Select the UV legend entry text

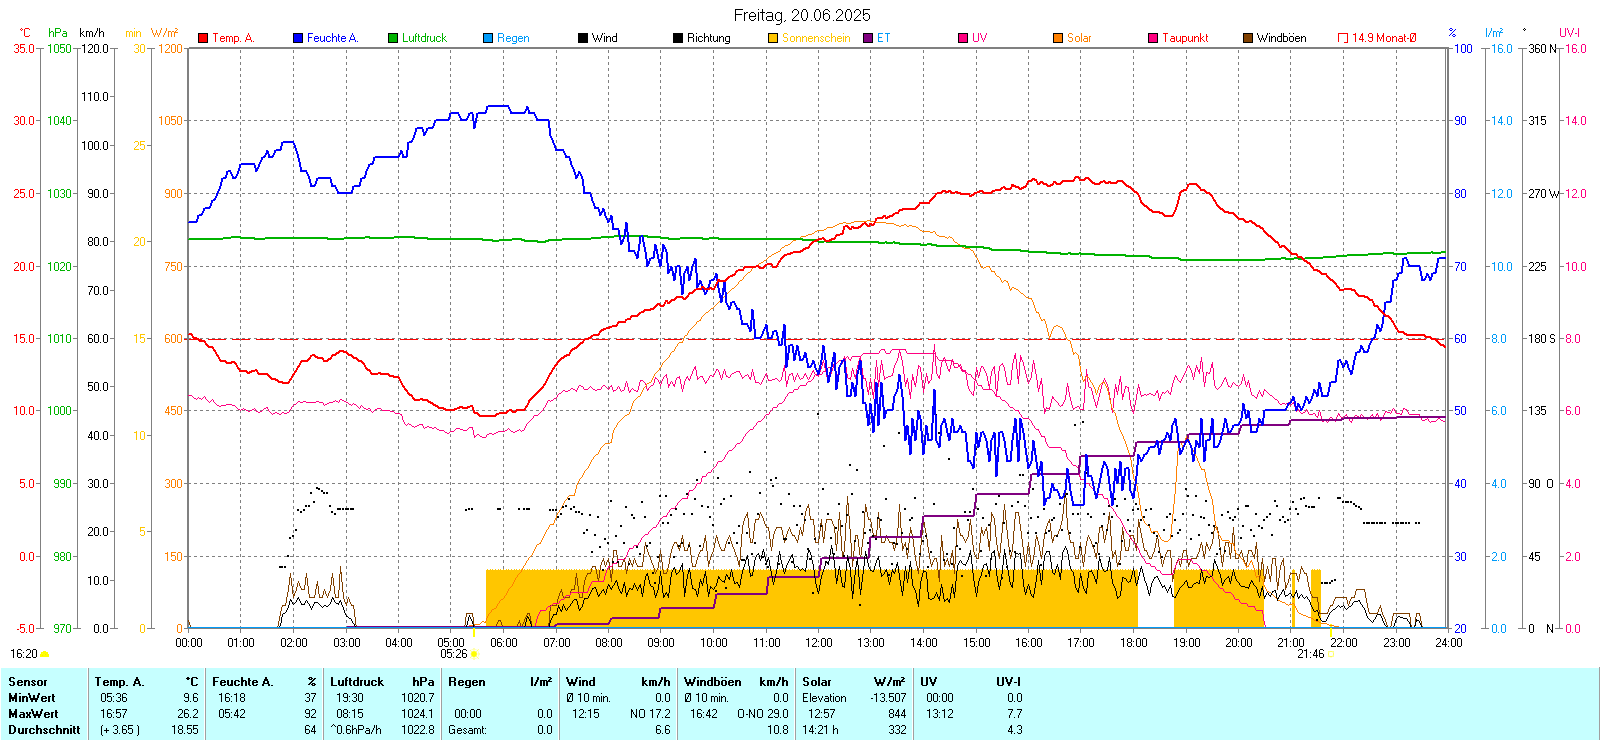coord(979,38)
